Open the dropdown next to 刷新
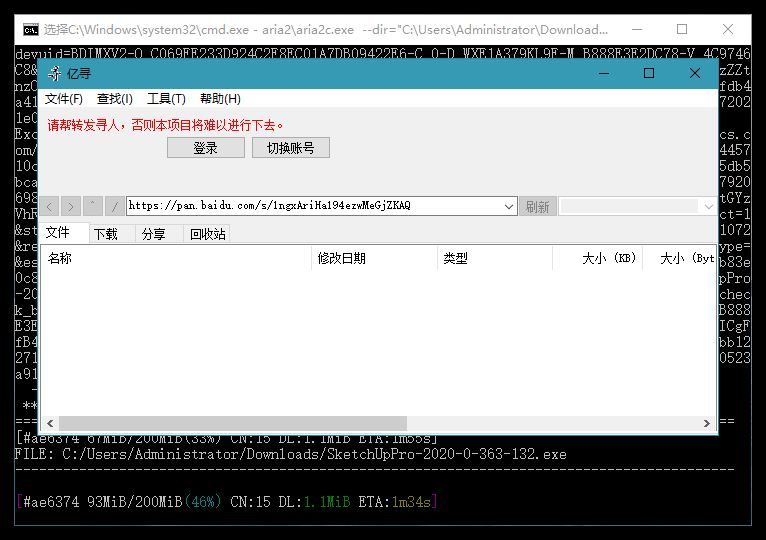The image size is (766, 540). click(x=707, y=206)
